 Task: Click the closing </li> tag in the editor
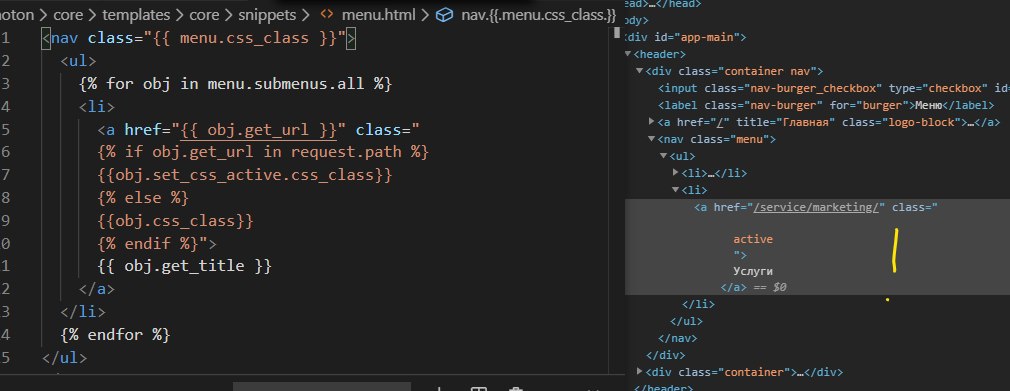click(x=83, y=312)
